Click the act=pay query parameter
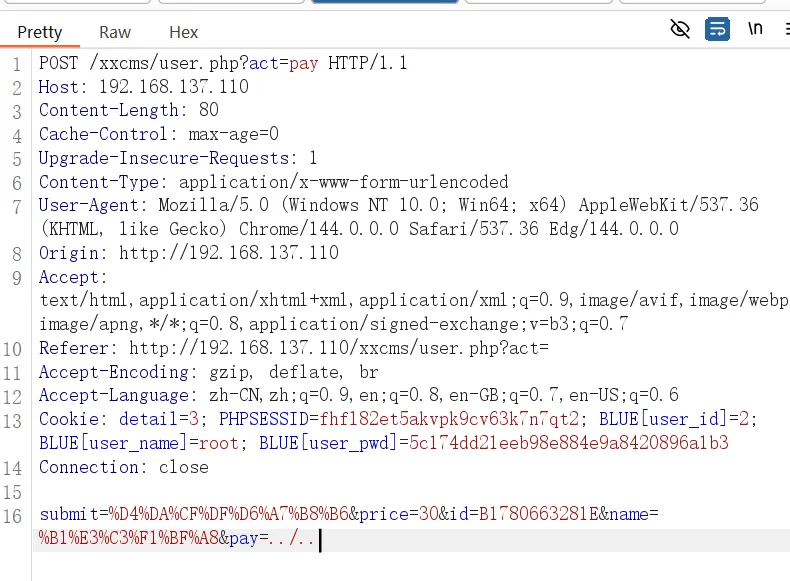This screenshot has height=581, width=790. point(284,63)
